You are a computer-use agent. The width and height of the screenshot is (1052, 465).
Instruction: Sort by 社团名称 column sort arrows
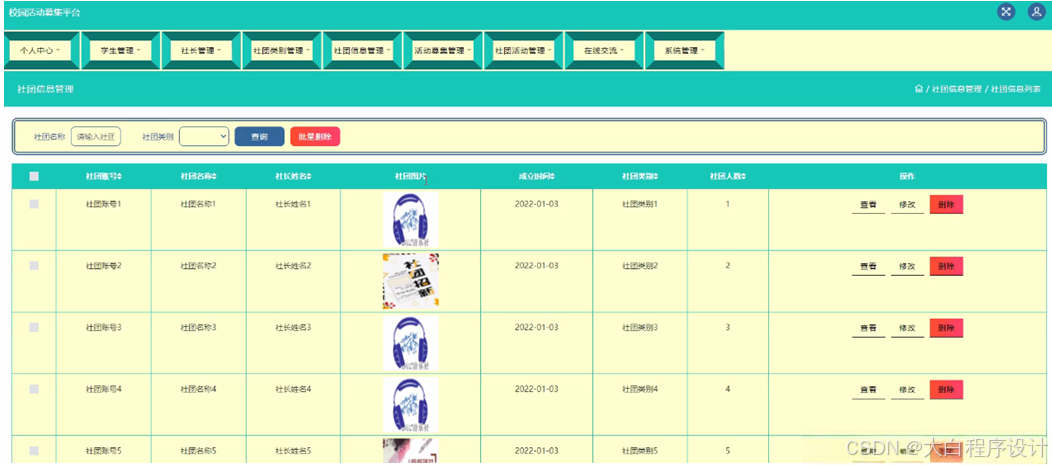coord(214,176)
